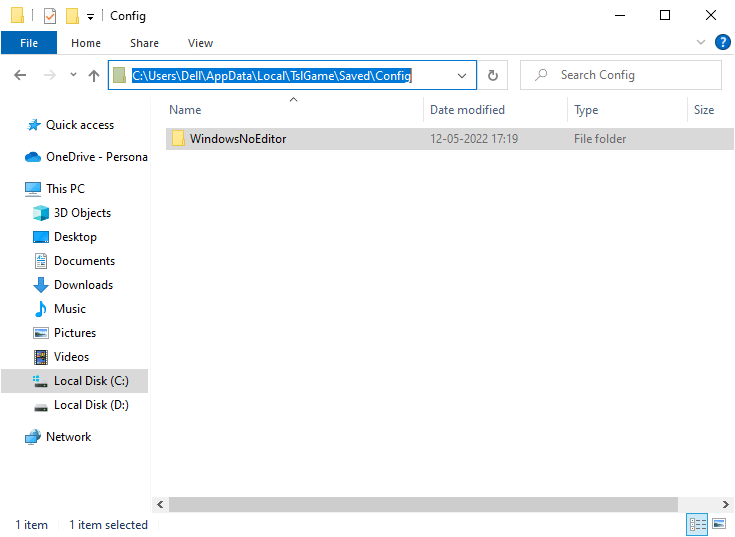The height and width of the screenshot is (537, 735).
Task: Click the Search Config box
Action: [x=621, y=75]
